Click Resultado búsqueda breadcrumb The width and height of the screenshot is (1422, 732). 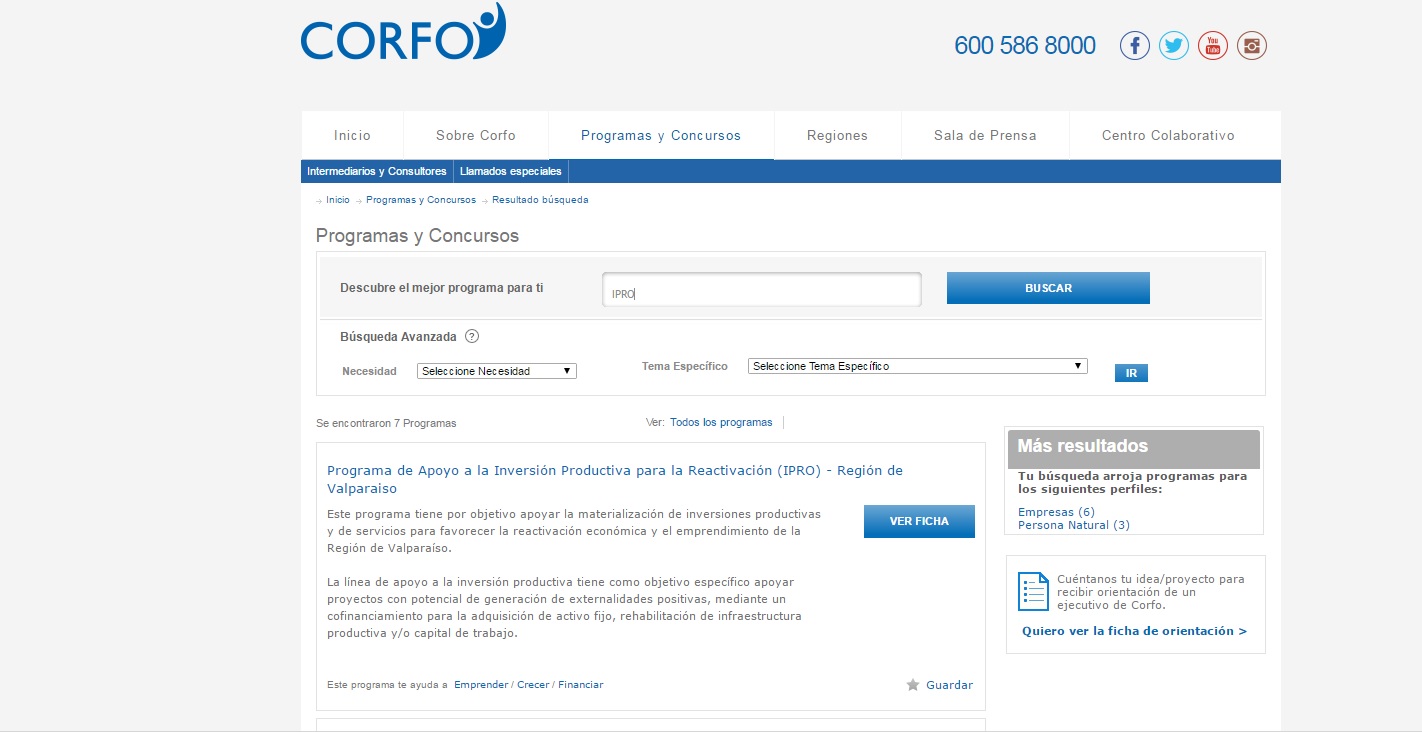pos(540,200)
